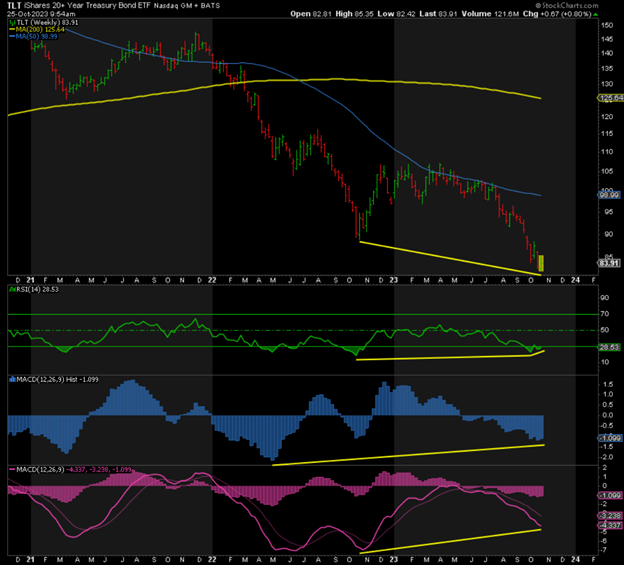
Task: Click the Volume 121.6M value in header
Action: [490, 14]
